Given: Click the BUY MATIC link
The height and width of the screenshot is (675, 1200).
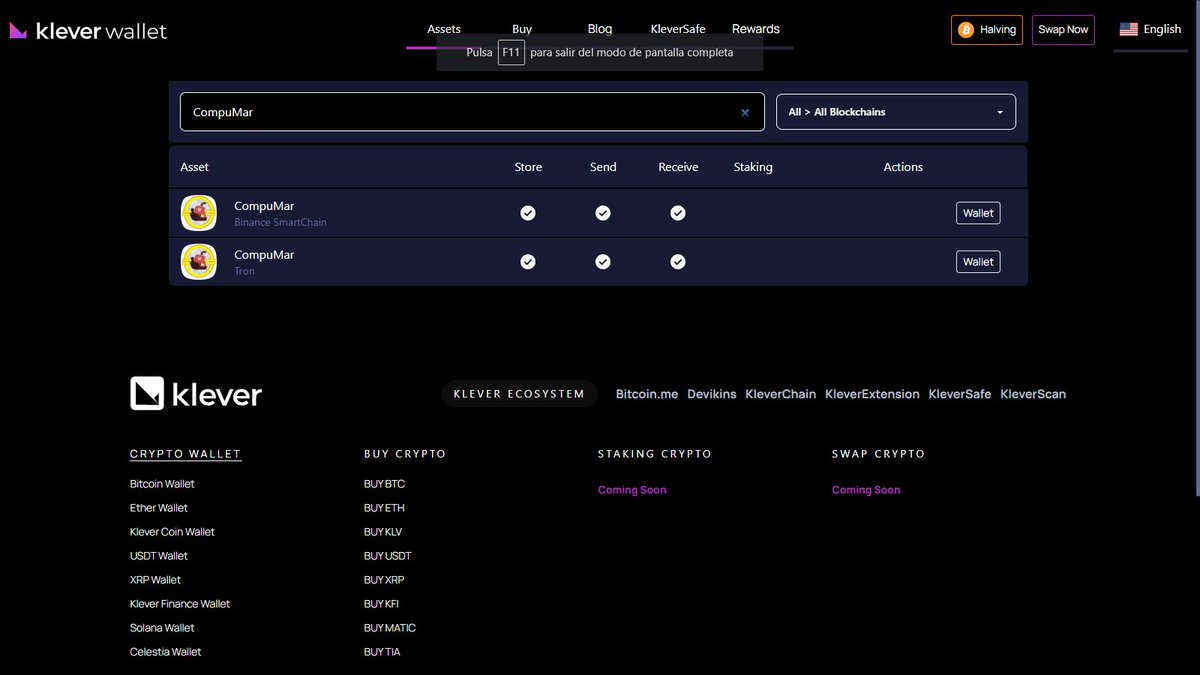Looking at the screenshot, I should [390, 628].
